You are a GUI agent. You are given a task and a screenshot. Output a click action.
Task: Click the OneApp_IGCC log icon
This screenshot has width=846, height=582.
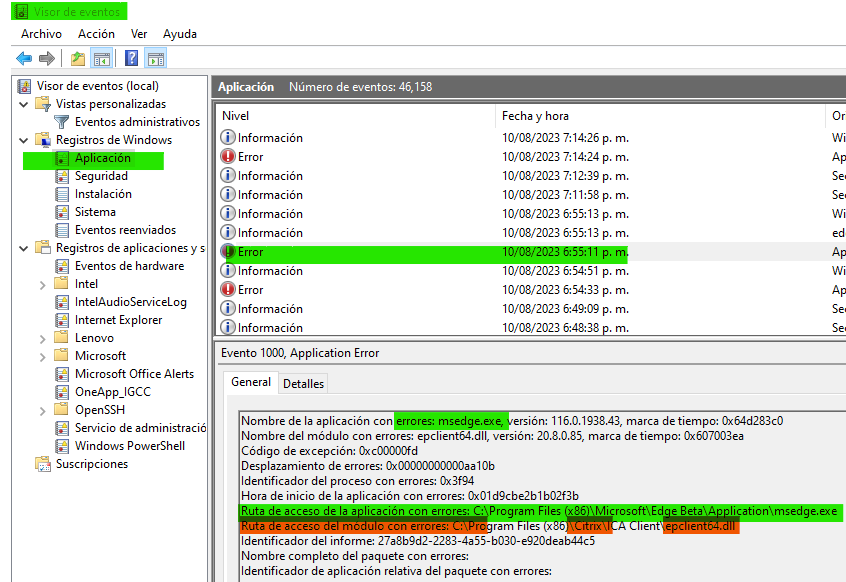click(63, 392)
